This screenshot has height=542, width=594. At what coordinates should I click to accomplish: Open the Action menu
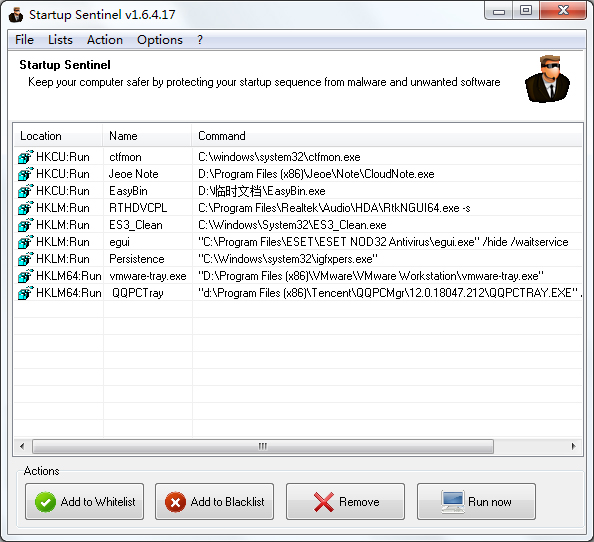pyautogui.click(x=105, y=40)
